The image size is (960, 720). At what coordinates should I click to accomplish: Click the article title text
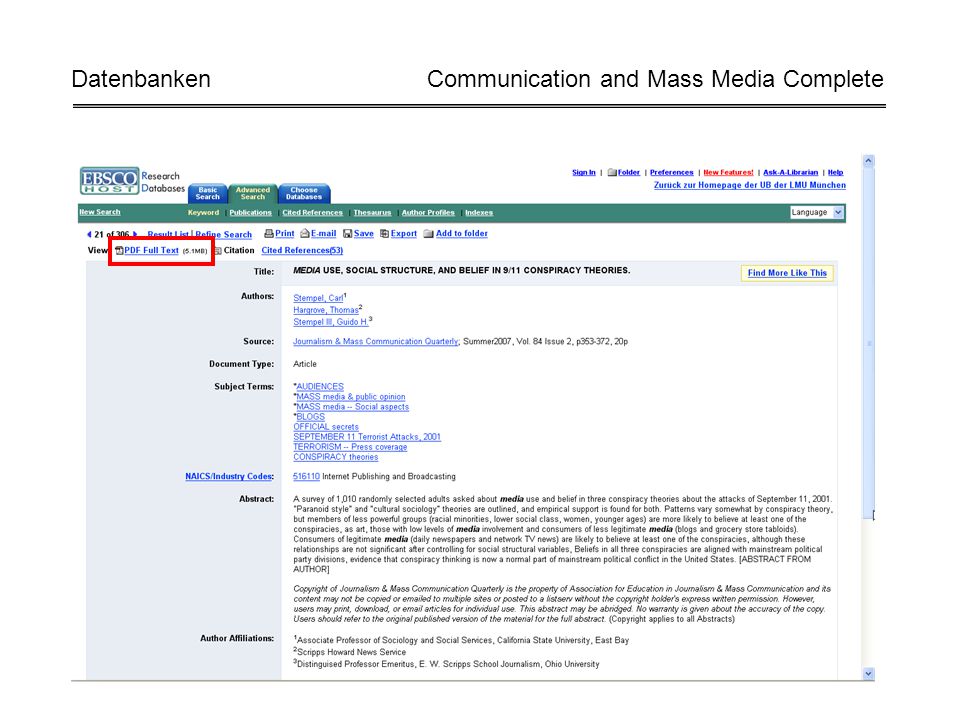(x=462, y=271)
